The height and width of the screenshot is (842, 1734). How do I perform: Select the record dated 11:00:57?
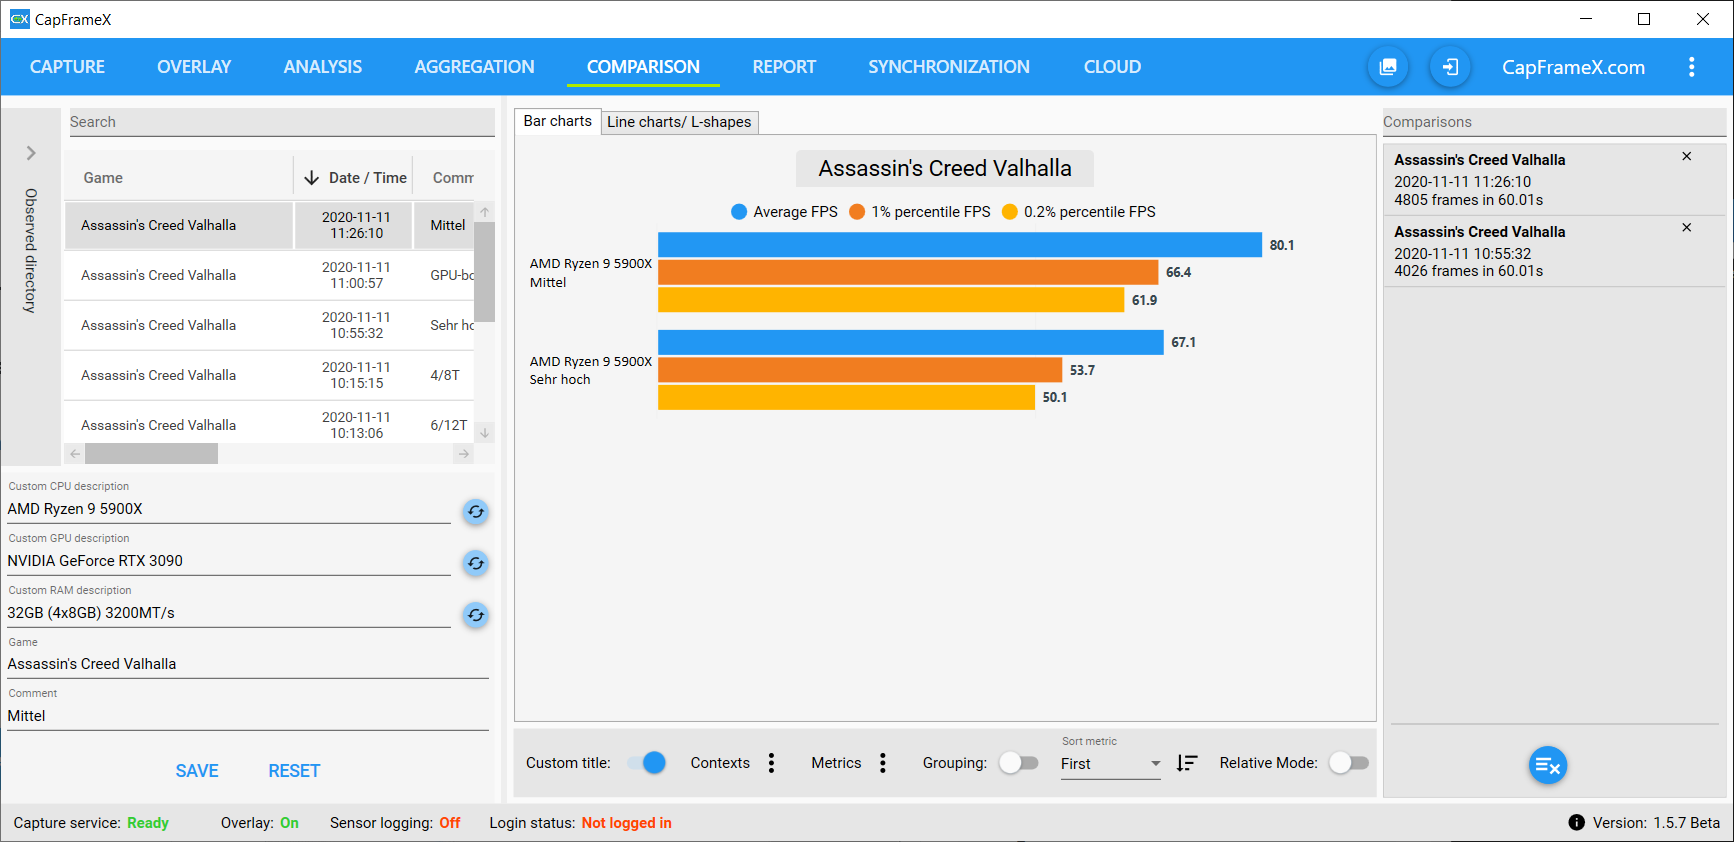pyautogui.click(x=269, y=275)
